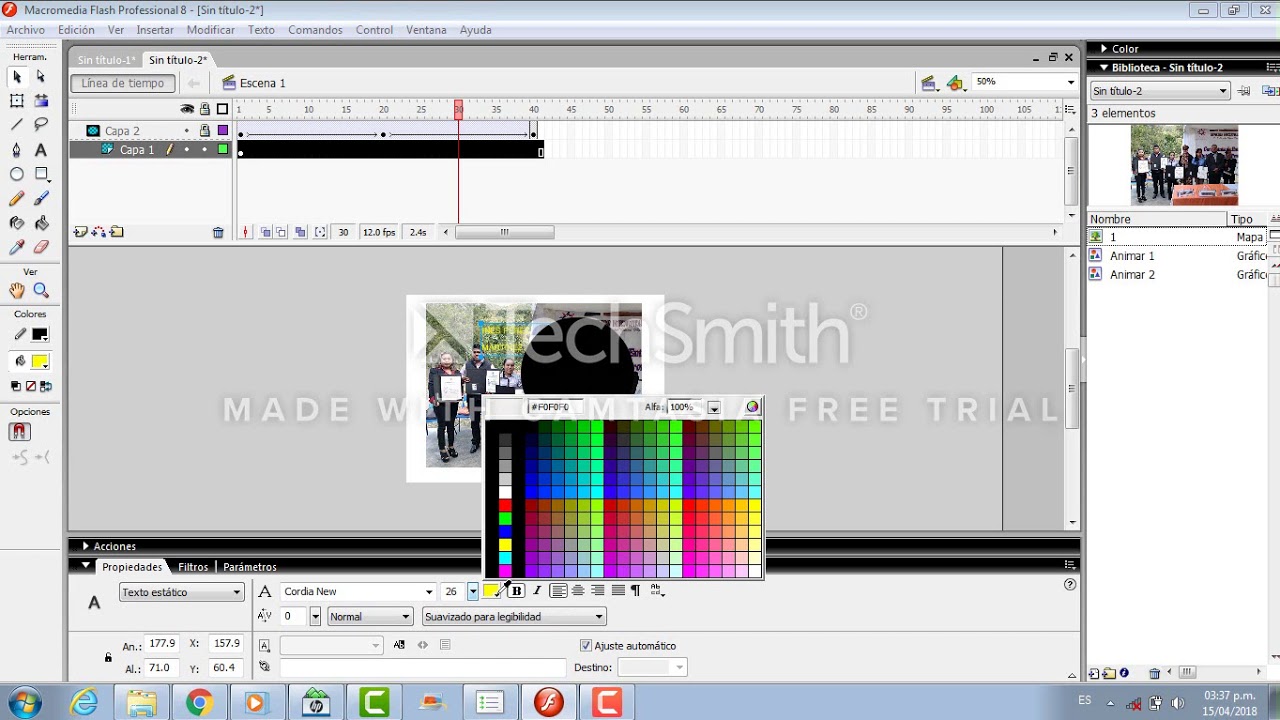
Task: Toggle the Ajuste automático checkbox
Action: point(586,646)
